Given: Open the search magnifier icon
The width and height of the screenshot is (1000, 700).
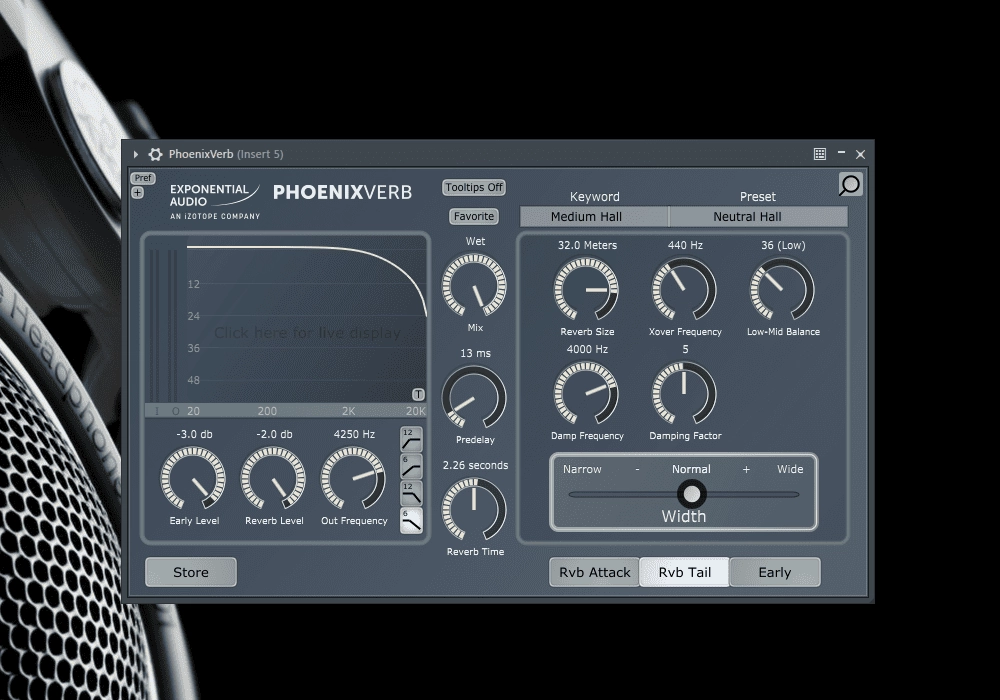Looking at the screenshot, I should point(850,185).
